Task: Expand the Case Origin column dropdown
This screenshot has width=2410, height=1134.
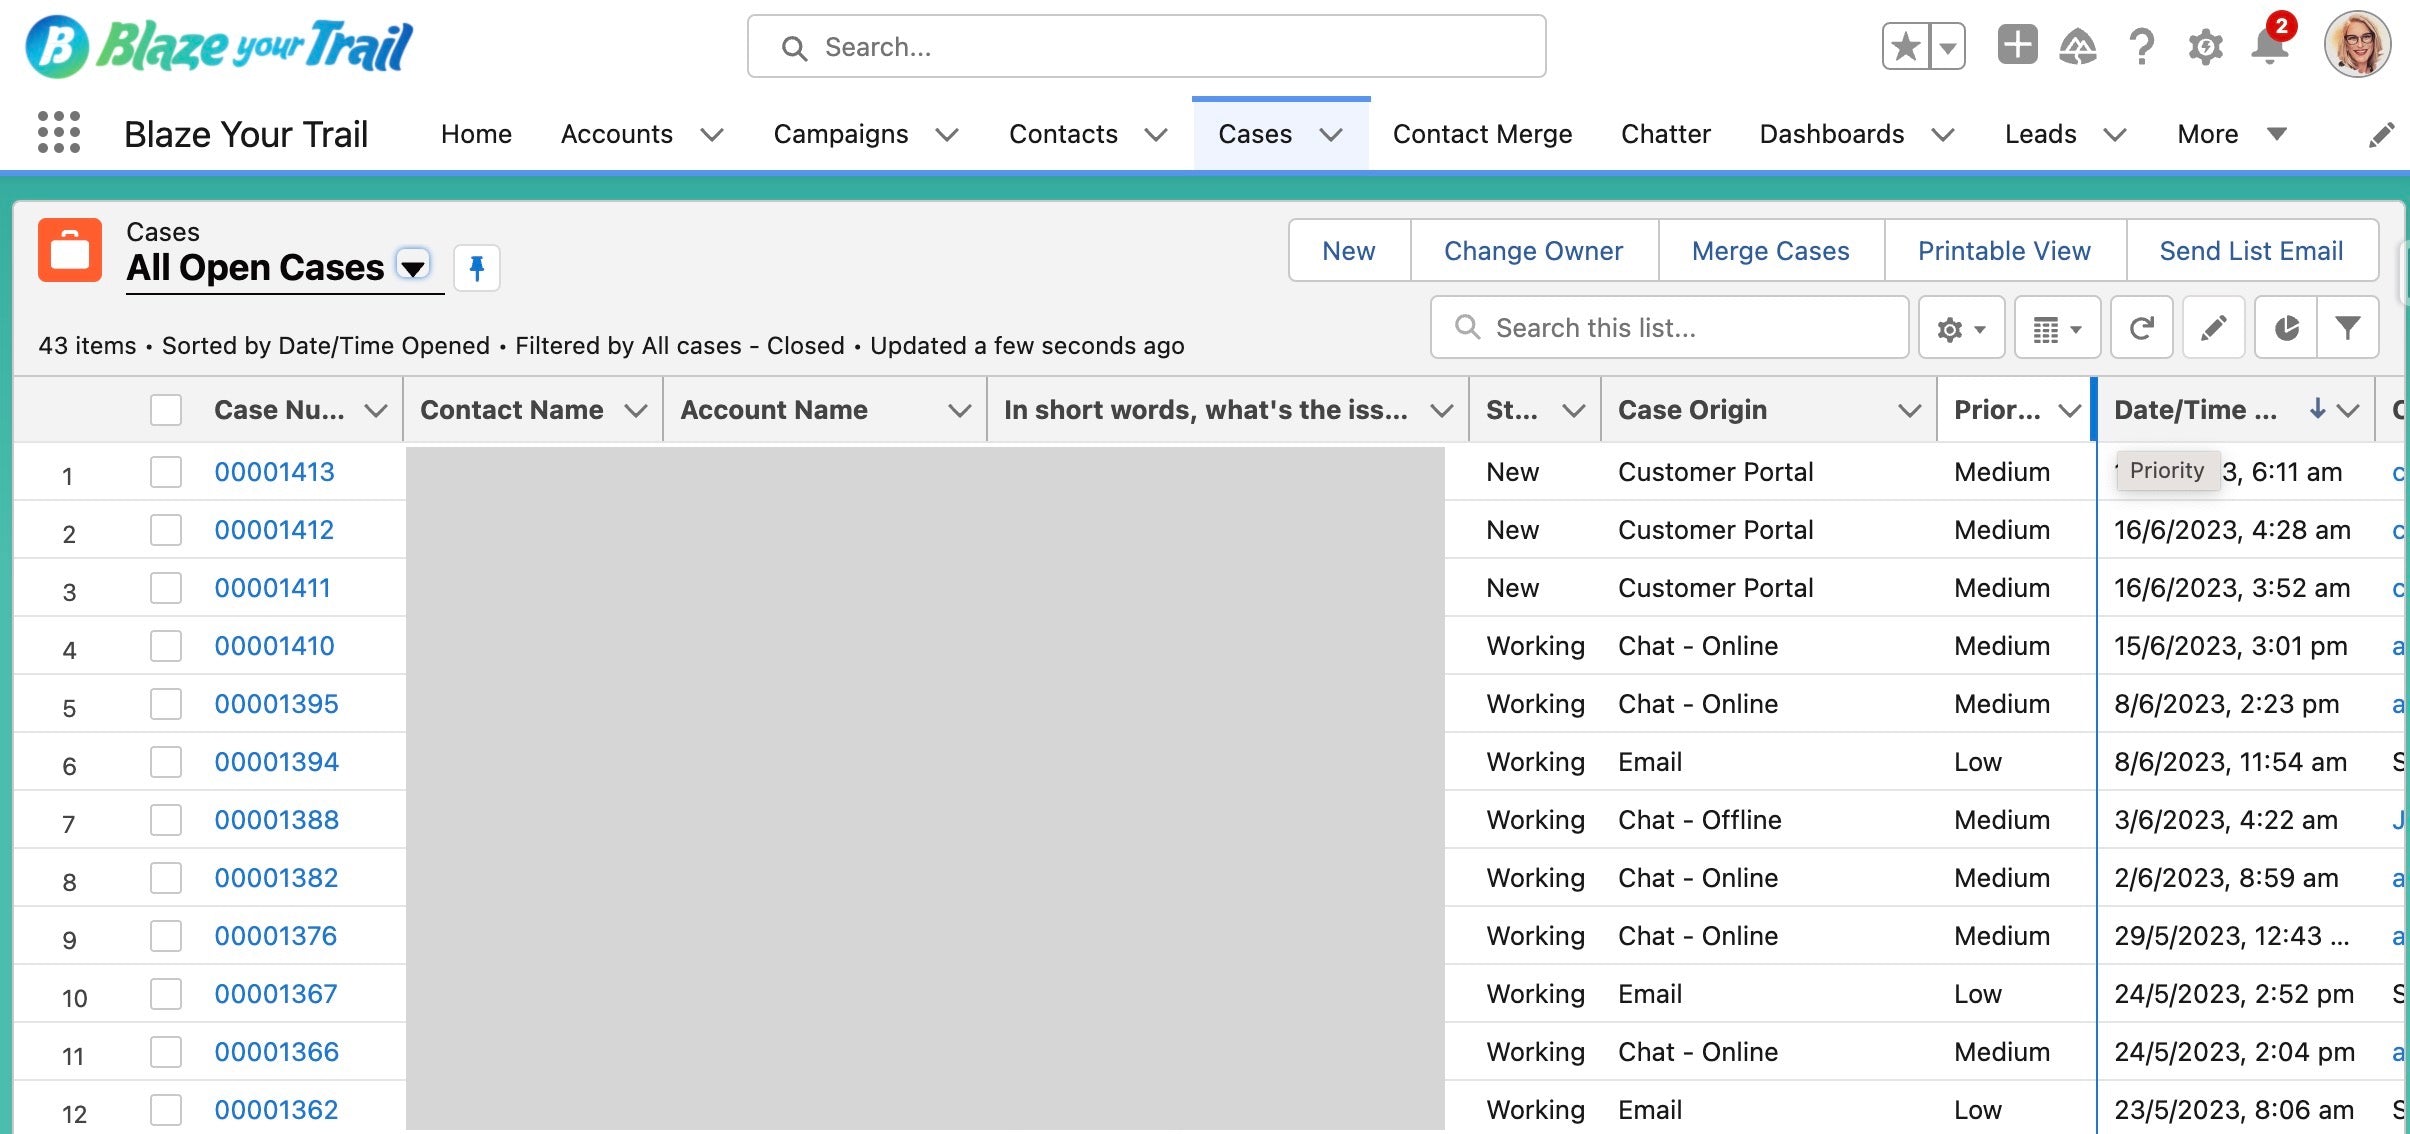Action: (1908, 409)
